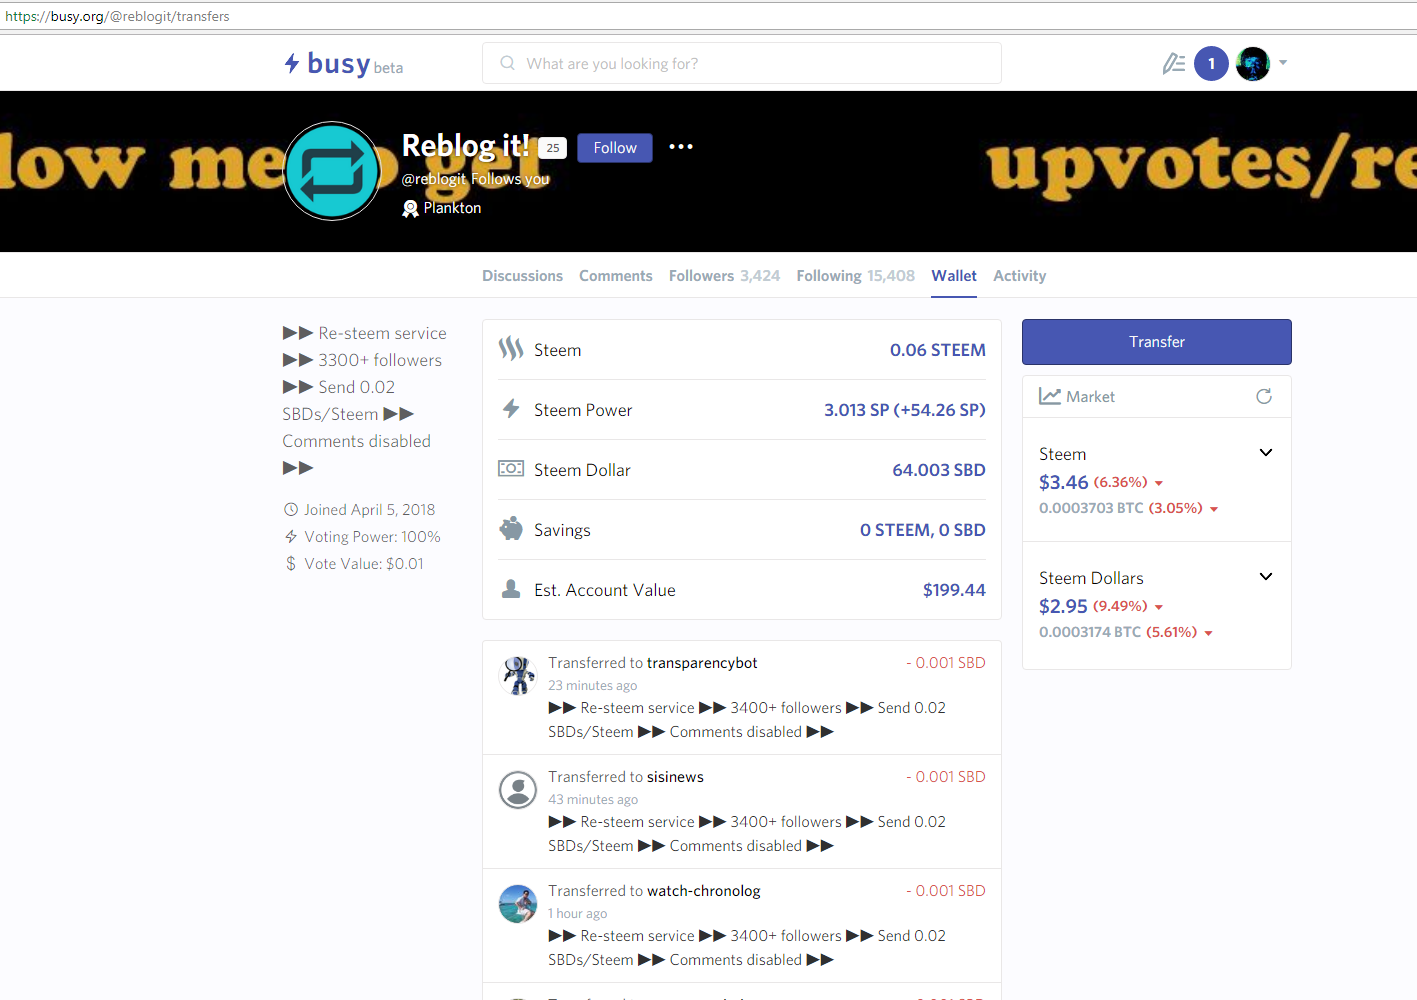
Task: Switch to the Discussions tab
Action: [x=522, y=276]
